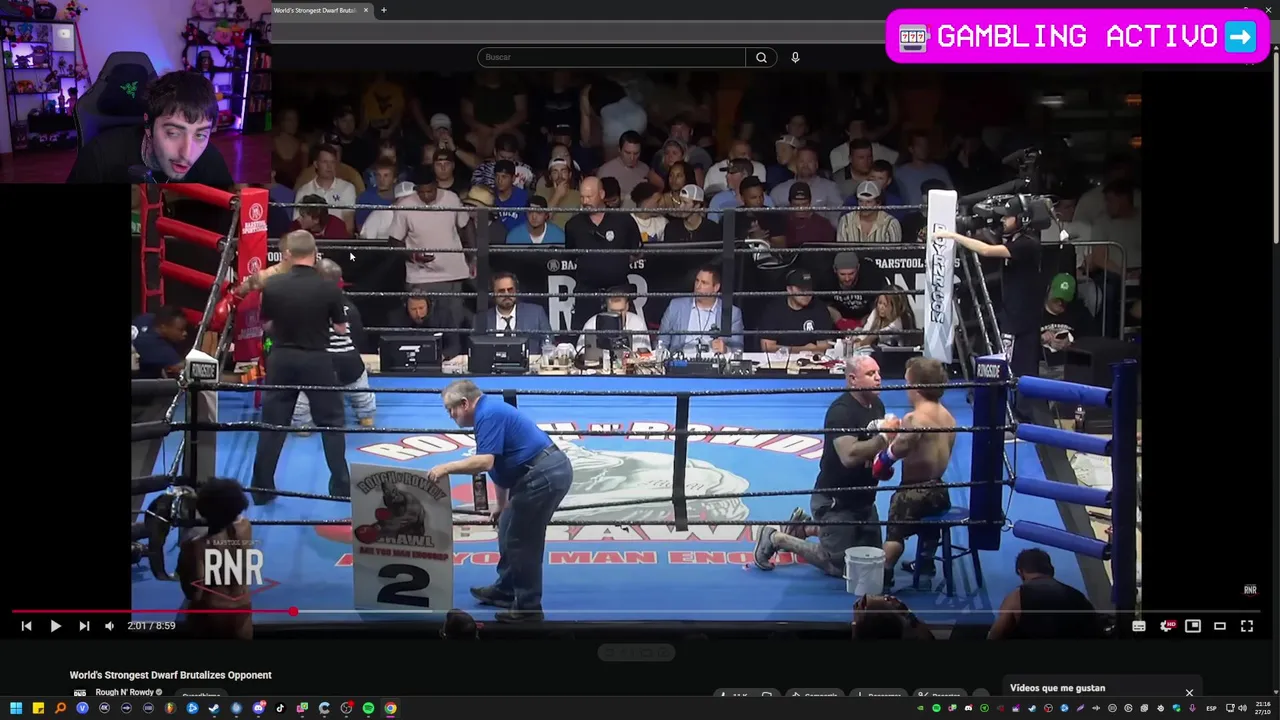The height and width of the screenshot is (720, 1280).
Task: Click the playhead dot on the timeline
Action: [293, 611]
